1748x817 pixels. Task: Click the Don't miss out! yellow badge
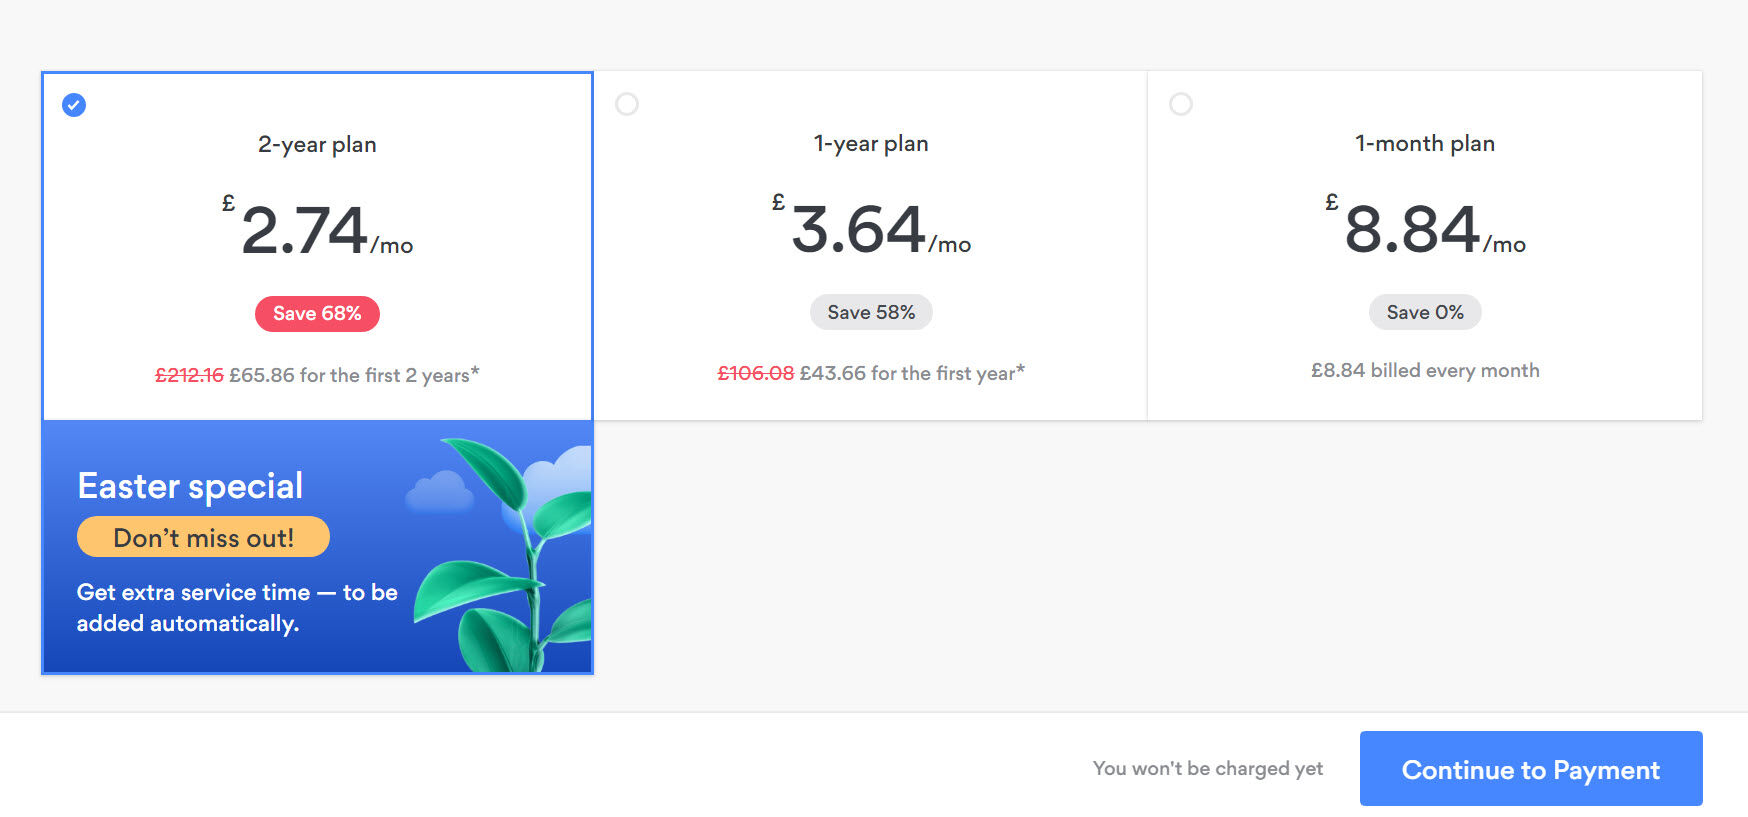click(x=203, y=537)
